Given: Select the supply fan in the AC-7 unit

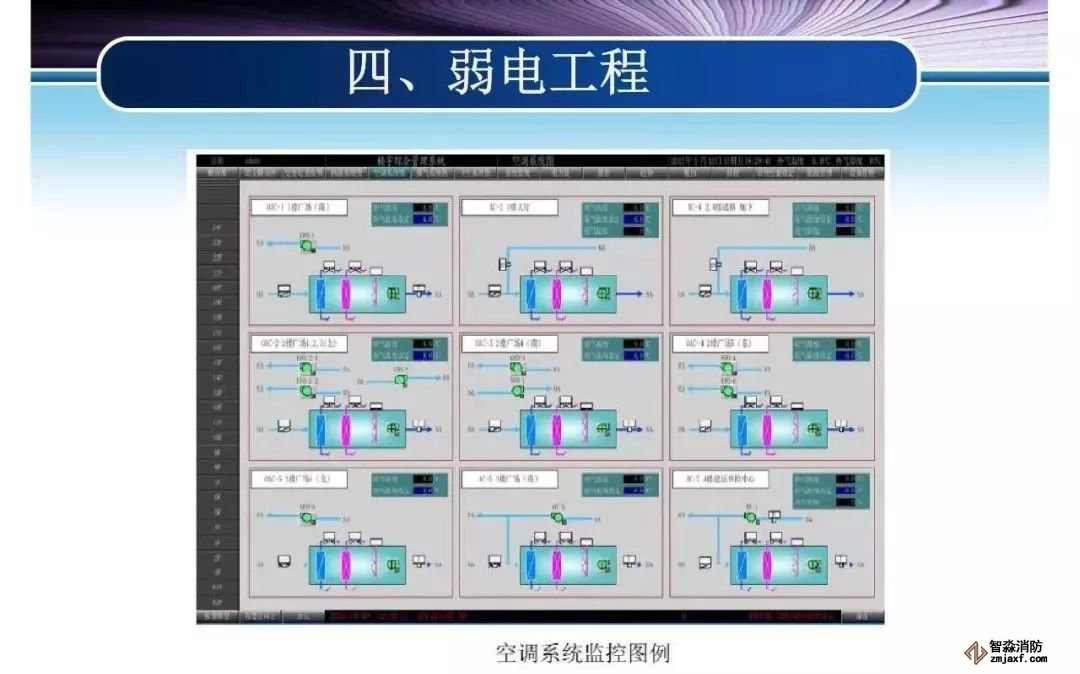Looking at the screenshot, I should point(814,564).
